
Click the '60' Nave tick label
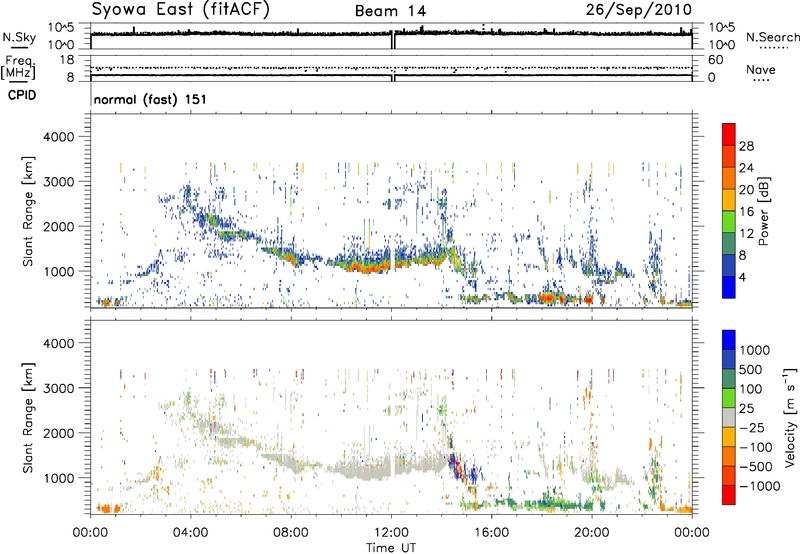click(715, 60)
